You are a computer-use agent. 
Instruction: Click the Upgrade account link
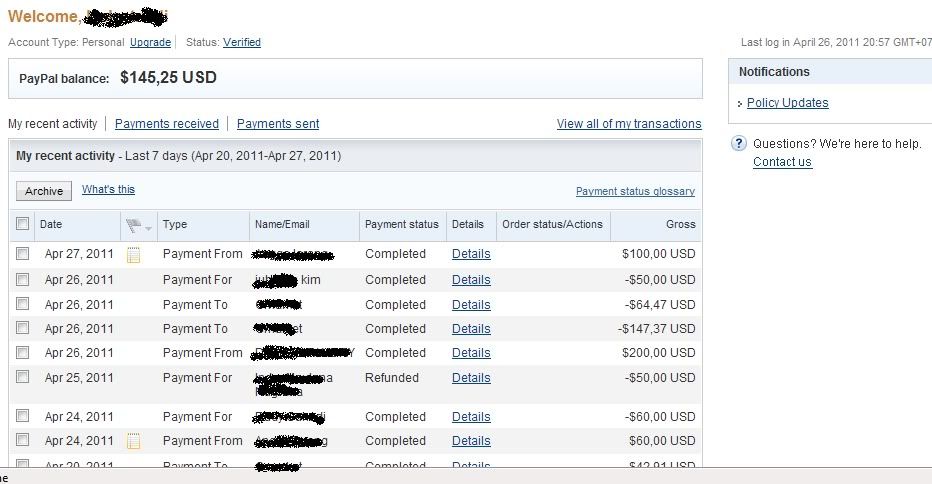(x=150, y=42)
